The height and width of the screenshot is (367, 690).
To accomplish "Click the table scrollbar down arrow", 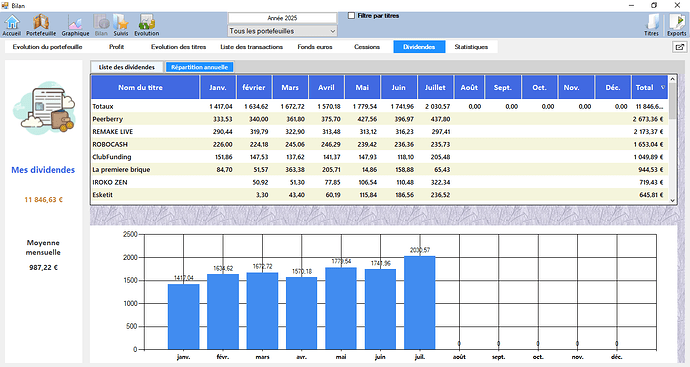I will click(672, 200).
